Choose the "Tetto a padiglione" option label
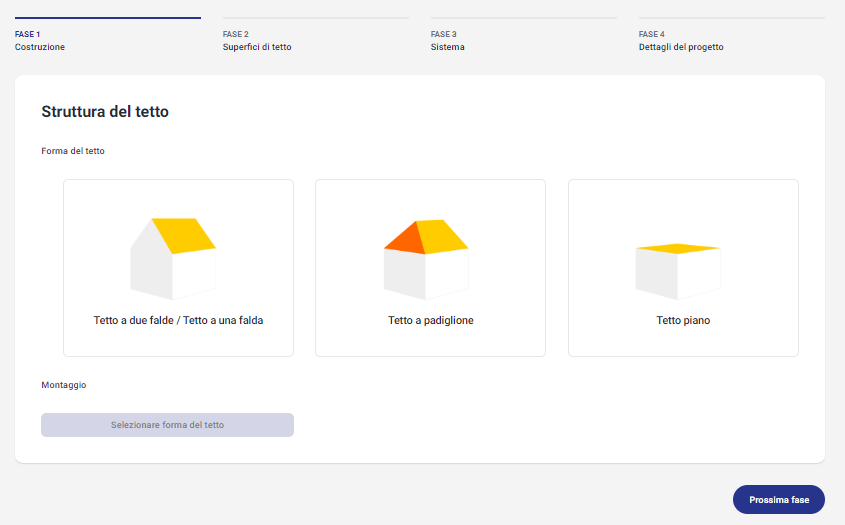Viewport: 845px width, 525px height. [431, 320]
